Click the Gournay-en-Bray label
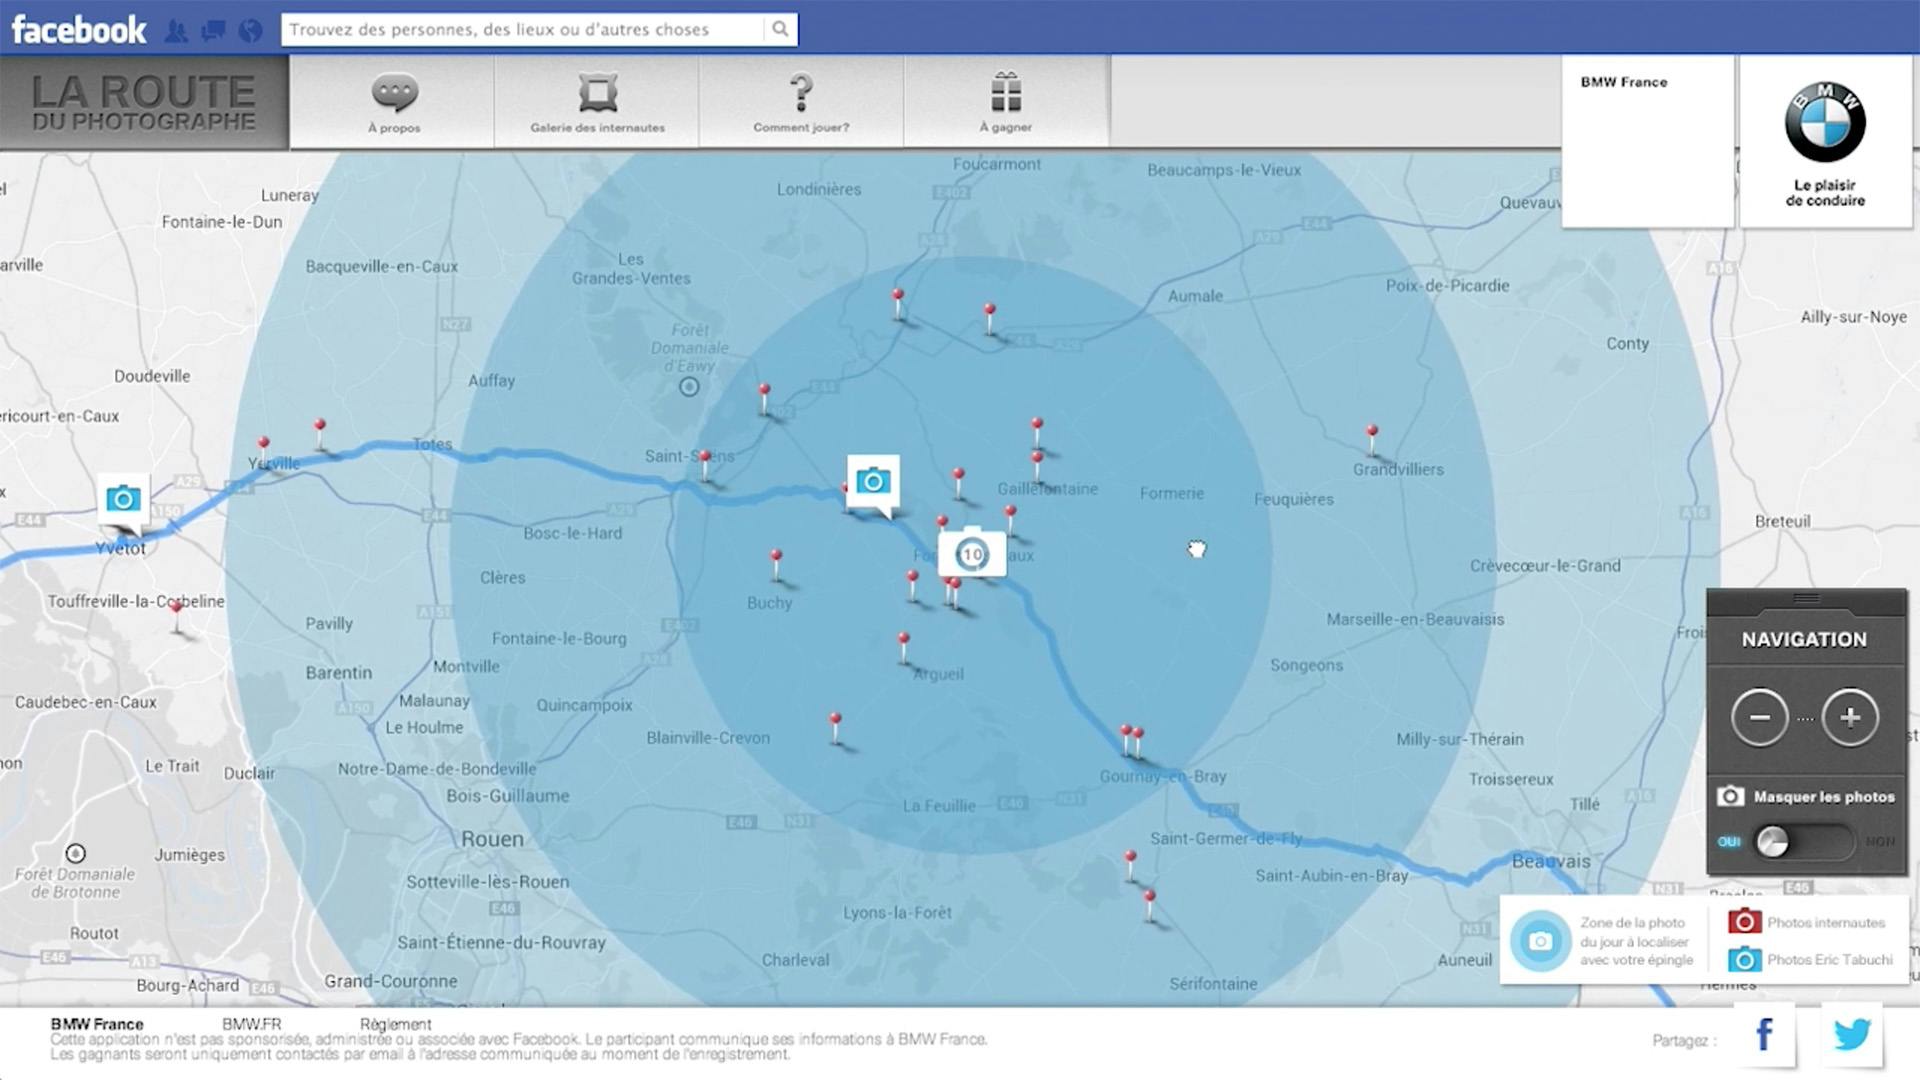This screenshot has height=1080, width=1920. [1162, 776]
